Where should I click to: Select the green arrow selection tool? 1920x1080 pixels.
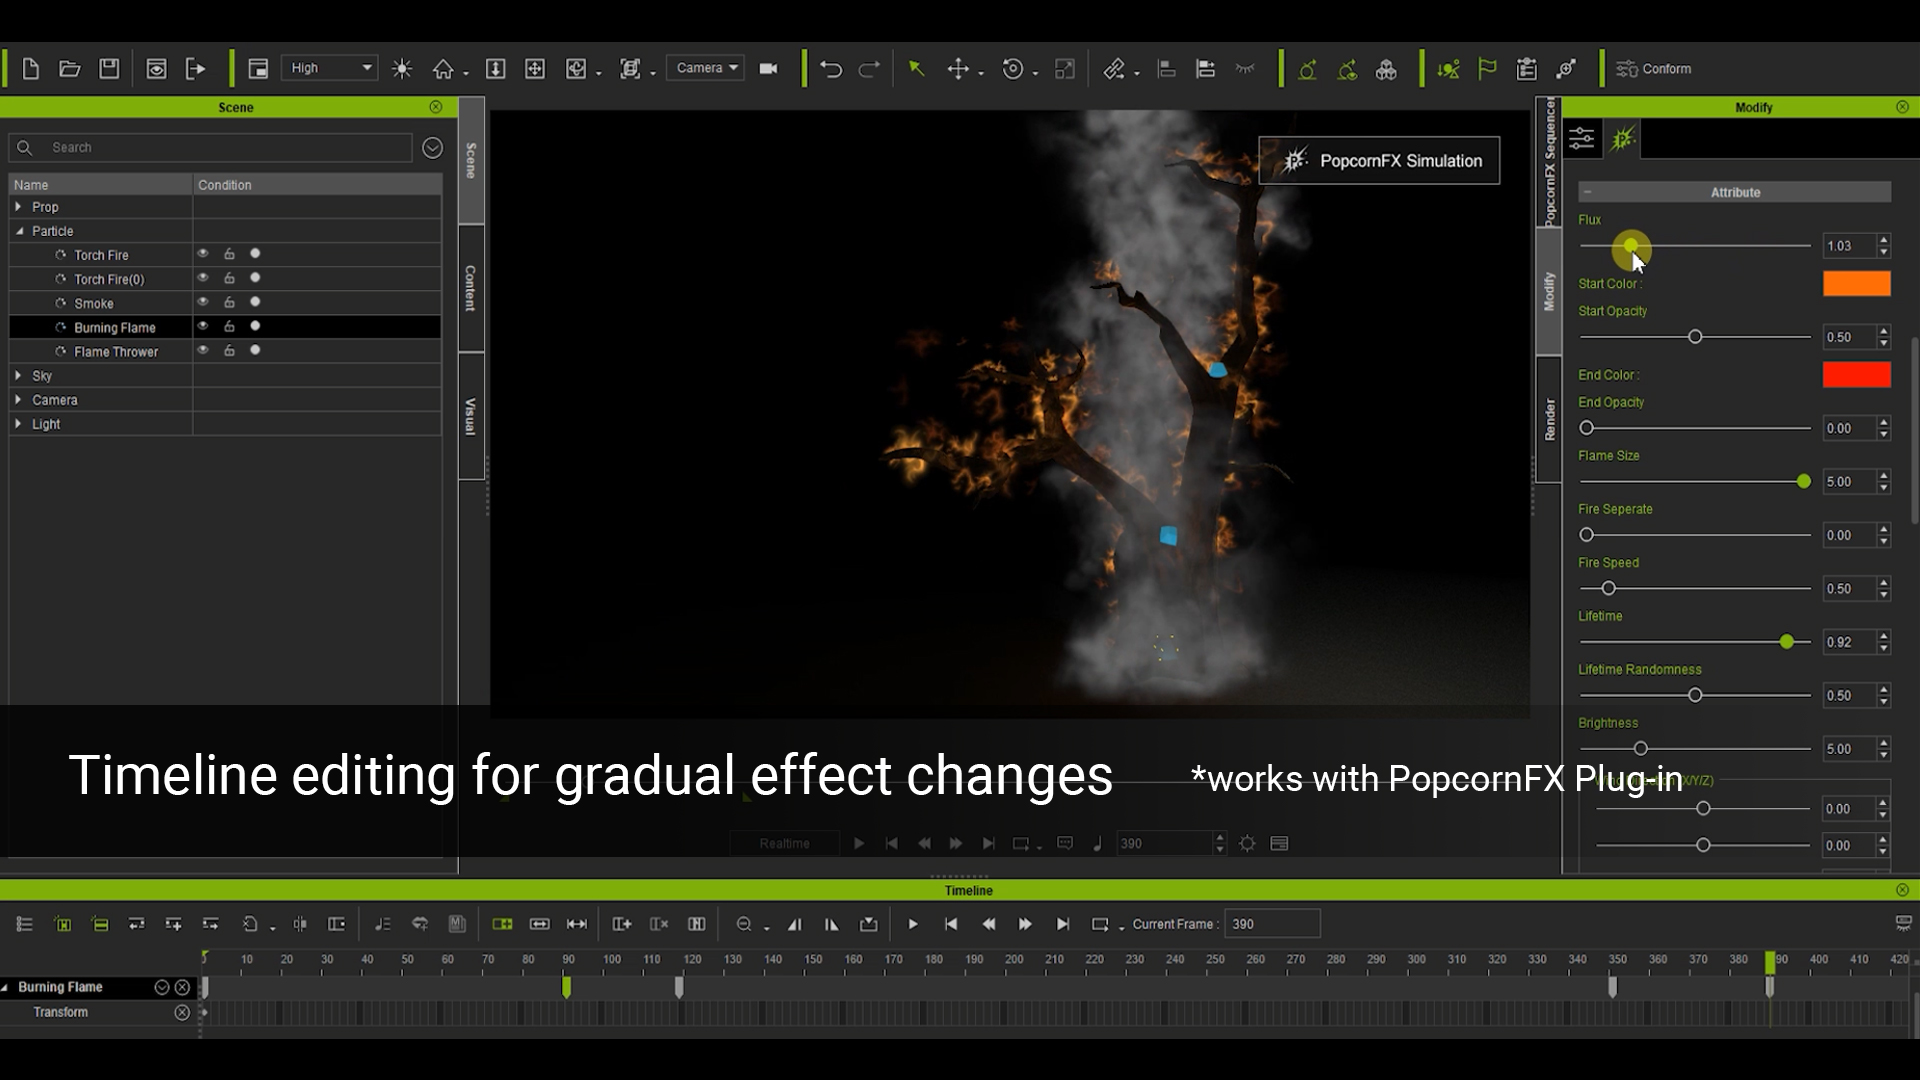pos(916,69)
